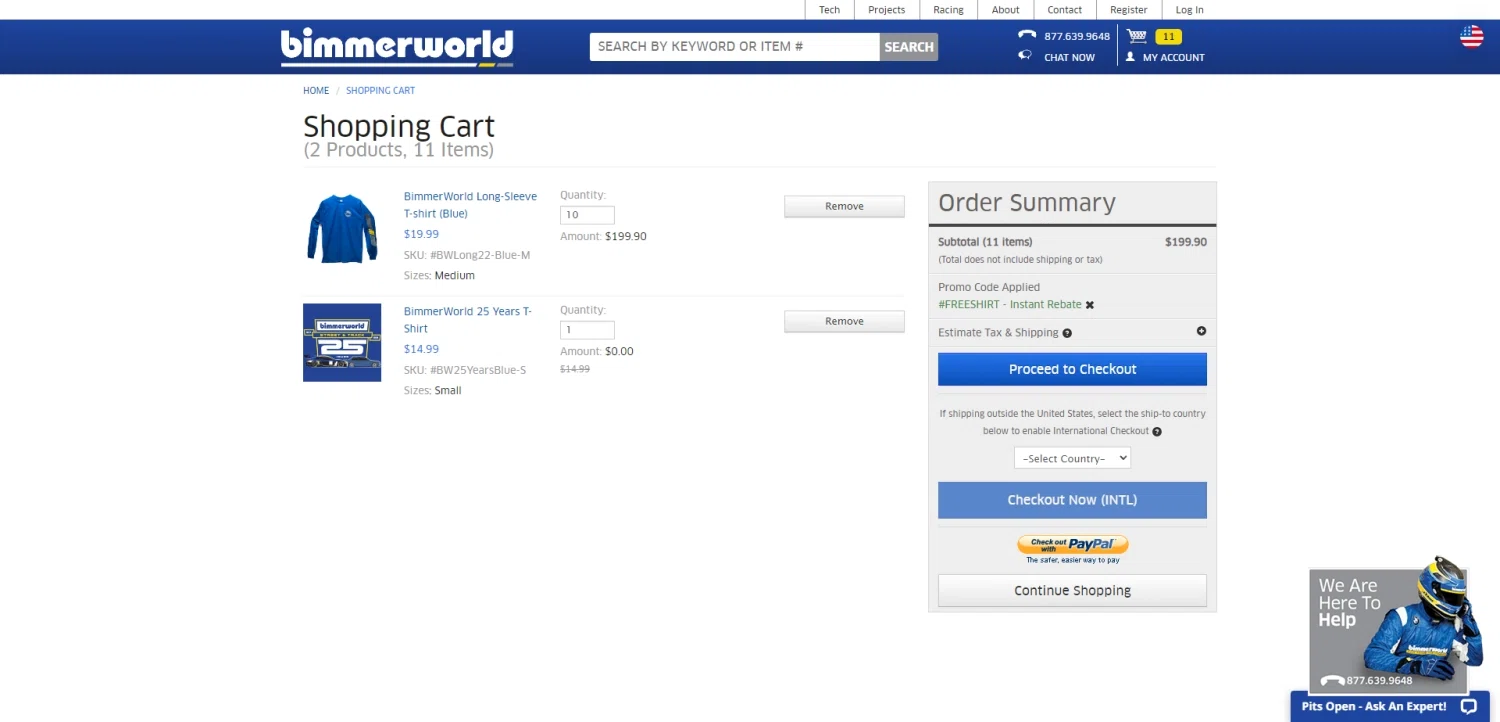Remove the Long-Sleeve T-shirt from cart
Viewport: 1500px width, 722px height.
coord(844,206)
